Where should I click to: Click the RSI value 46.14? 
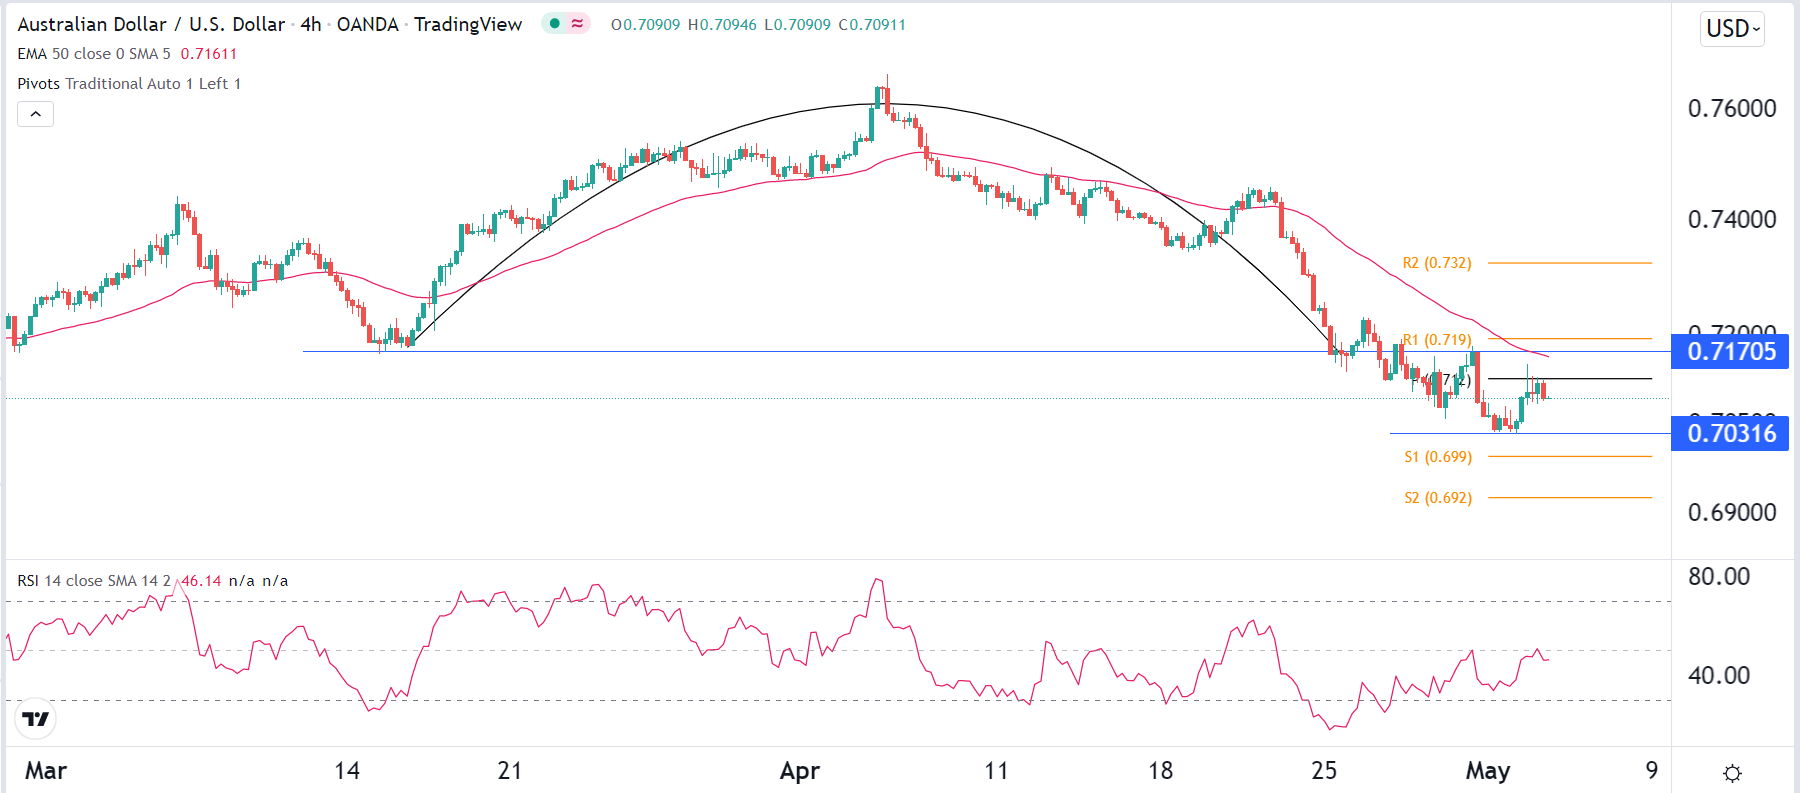click(x=201, y=581)
